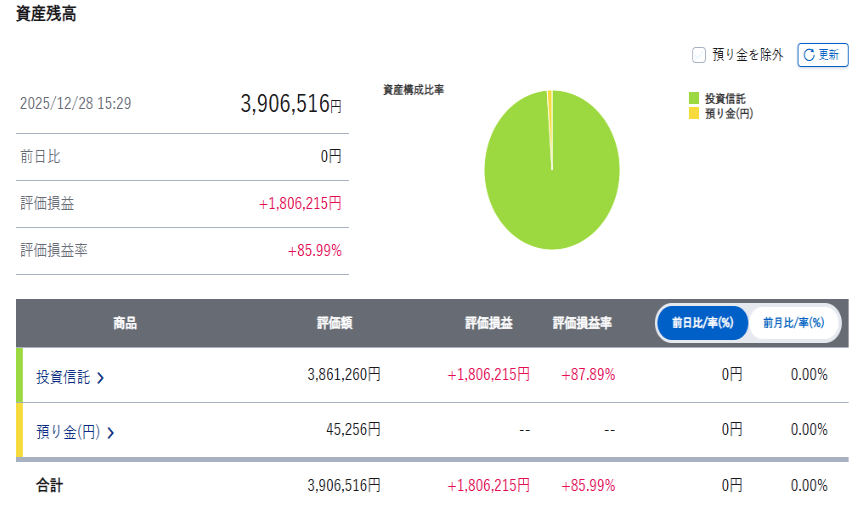This screenshot has width=849, height=510.
Task: Open the 投資信託 product link
Action: pos(63,376)
